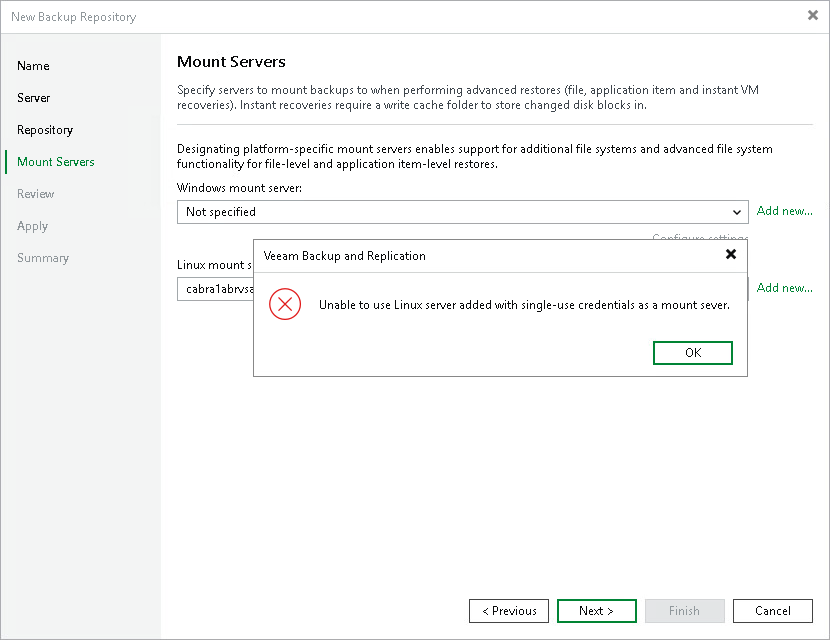Click the red error icon in the dialog
This screenshot has height=640, width=830.
point(285,304)
